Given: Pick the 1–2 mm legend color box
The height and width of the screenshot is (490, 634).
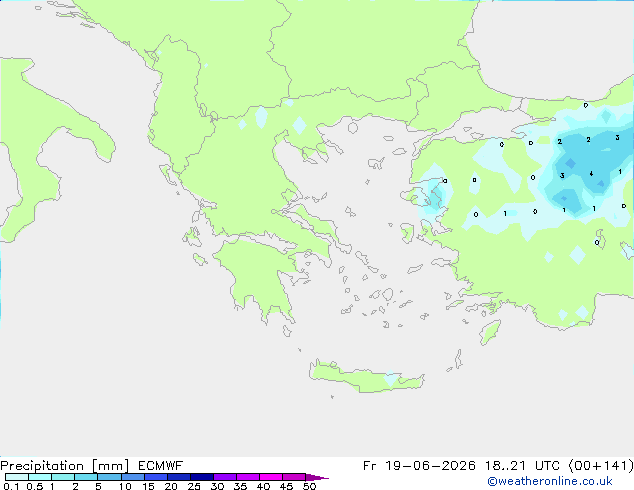Looking at the screenshot, I should pyautogui.click(x=63, y=477).
